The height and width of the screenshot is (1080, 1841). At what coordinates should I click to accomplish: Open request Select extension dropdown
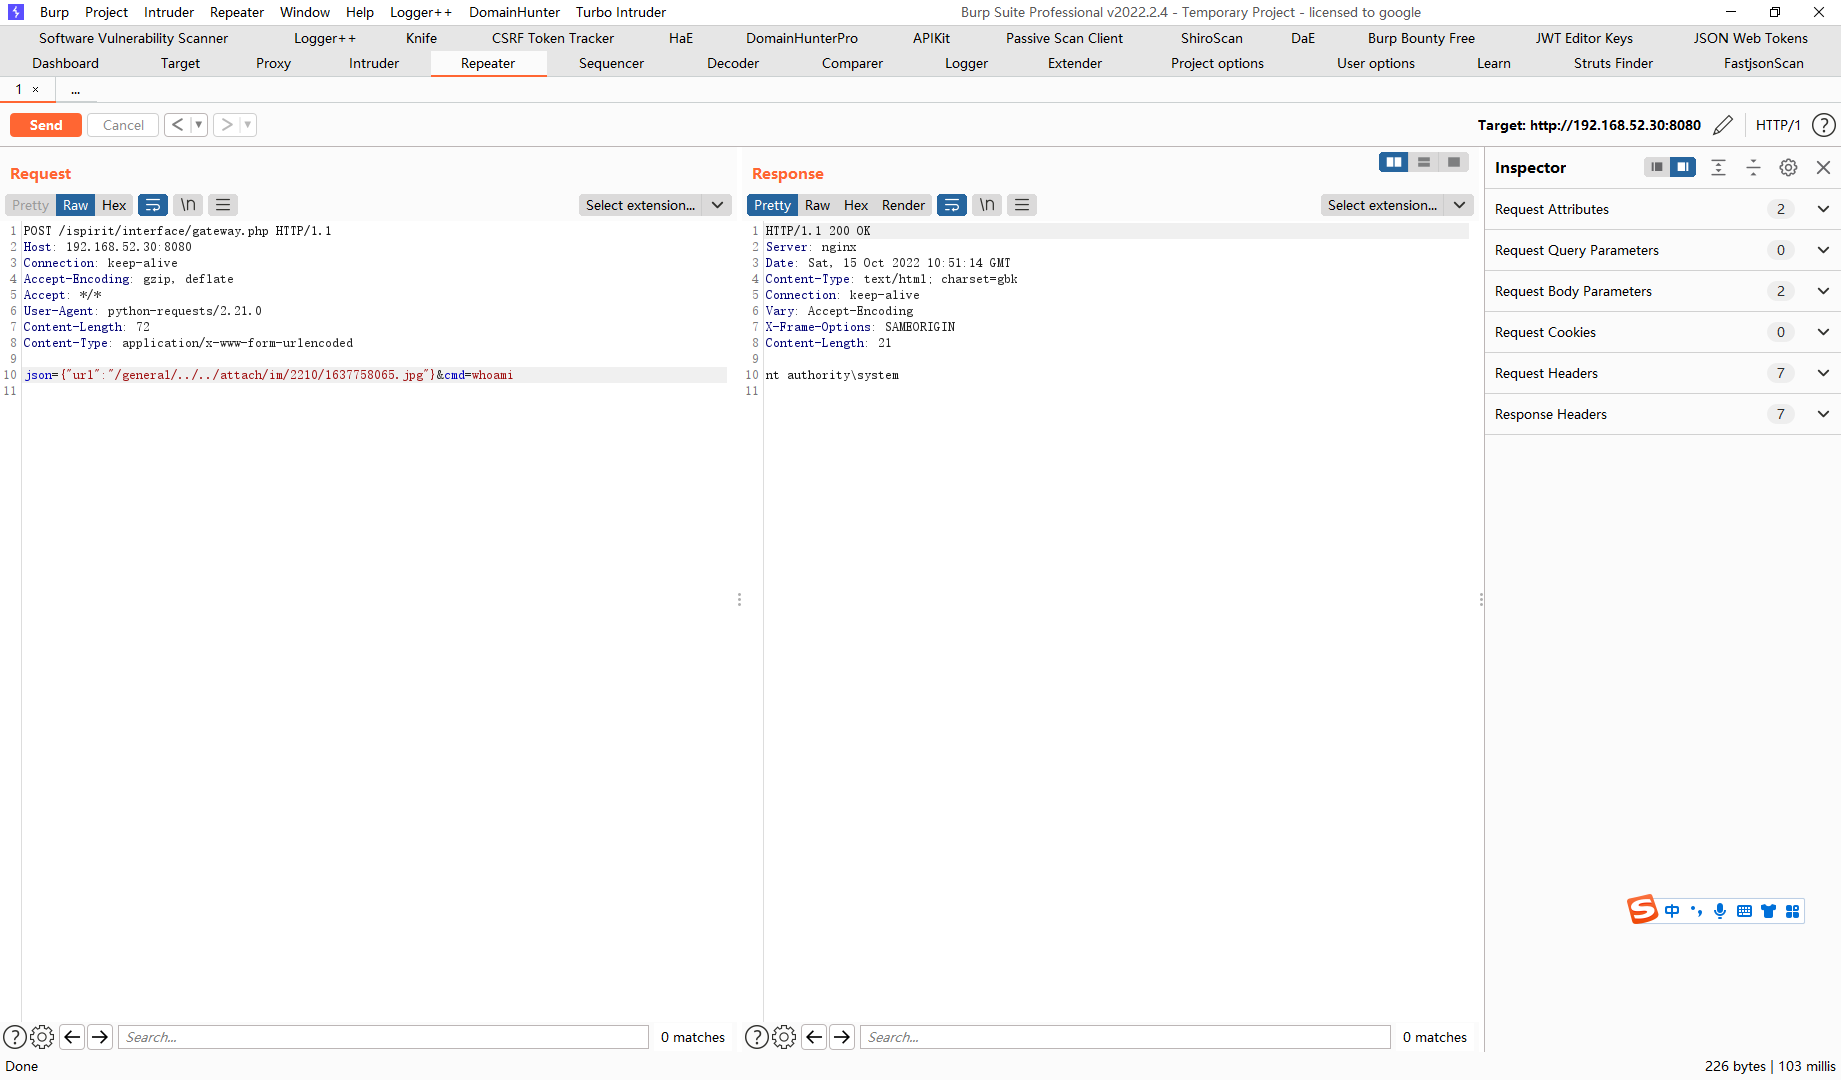[x=655, y=205]
